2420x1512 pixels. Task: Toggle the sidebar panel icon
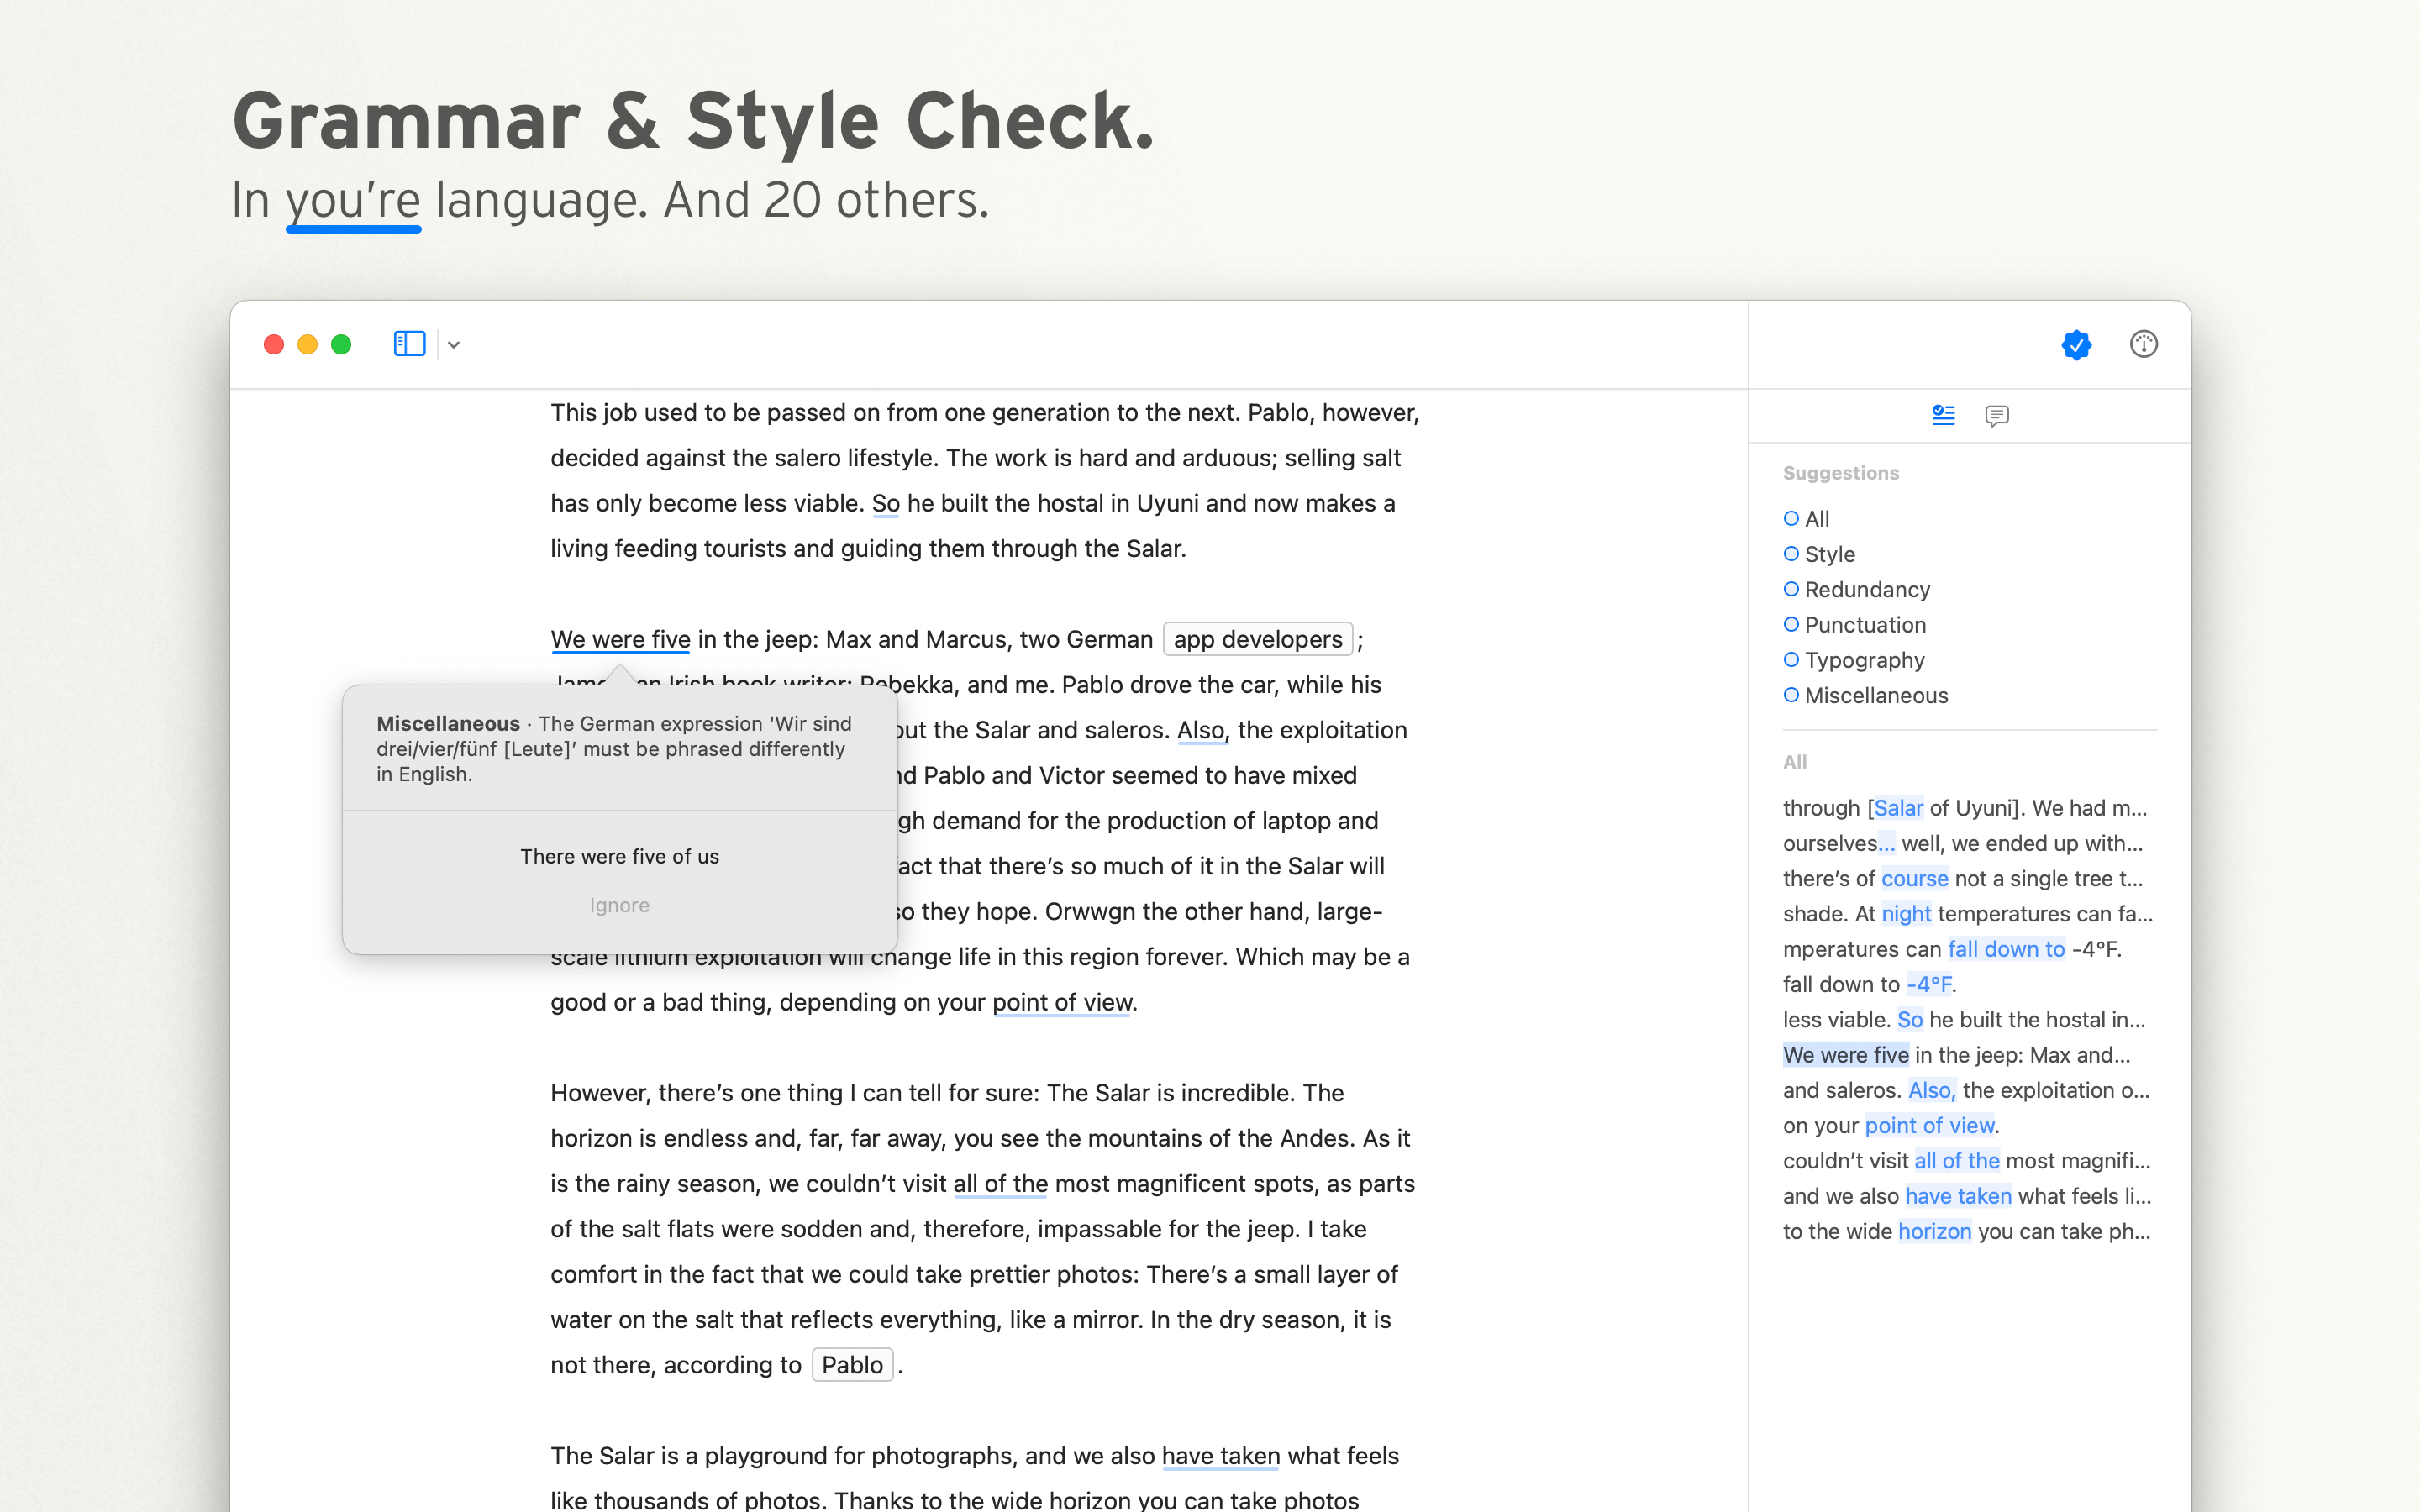tap(409, 344)
